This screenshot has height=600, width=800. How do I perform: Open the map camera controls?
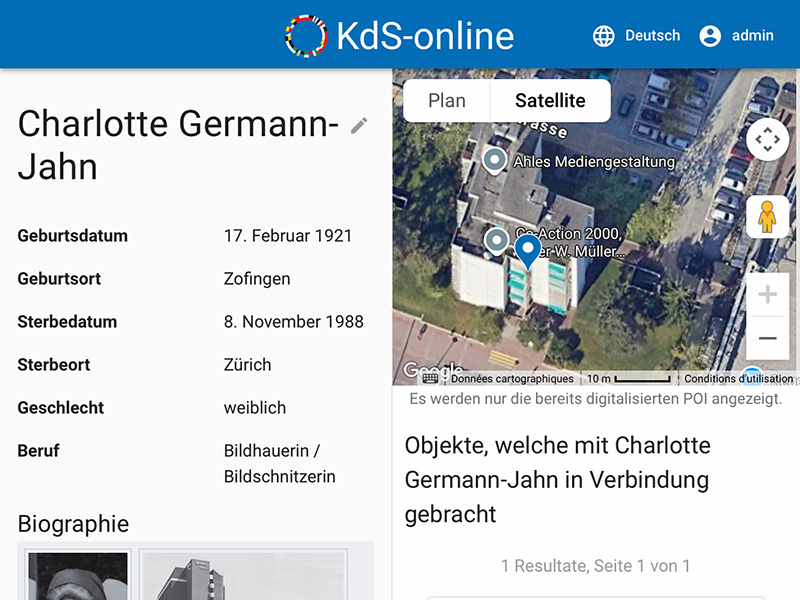click(767, 139)
